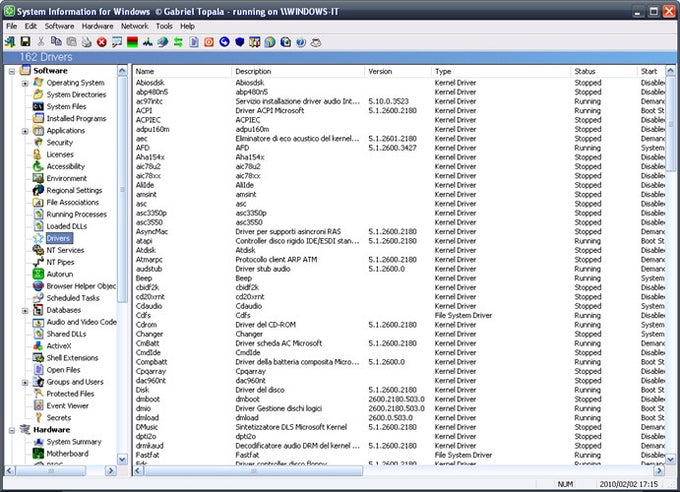The width and height of the screenshot is (680, 492).
Task: Select Secrets in the Software tree
Action: (59, 418)
